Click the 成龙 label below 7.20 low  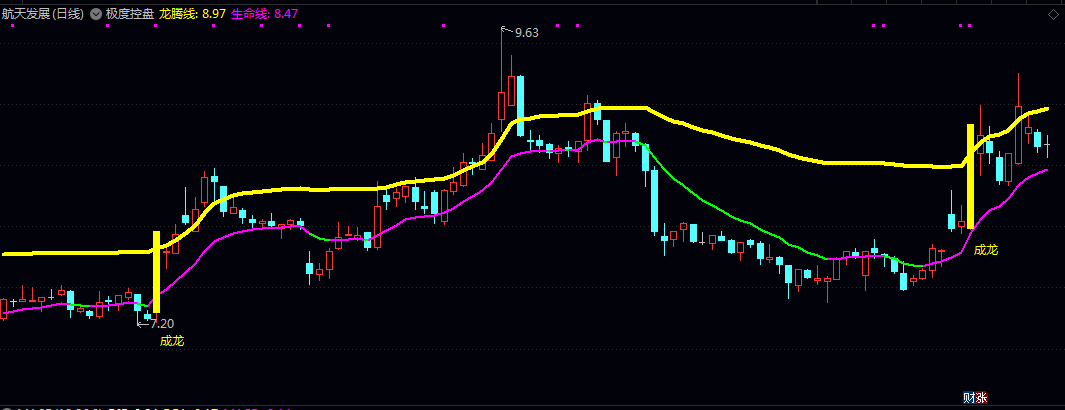pyautogui.click(x=172, y=341)
